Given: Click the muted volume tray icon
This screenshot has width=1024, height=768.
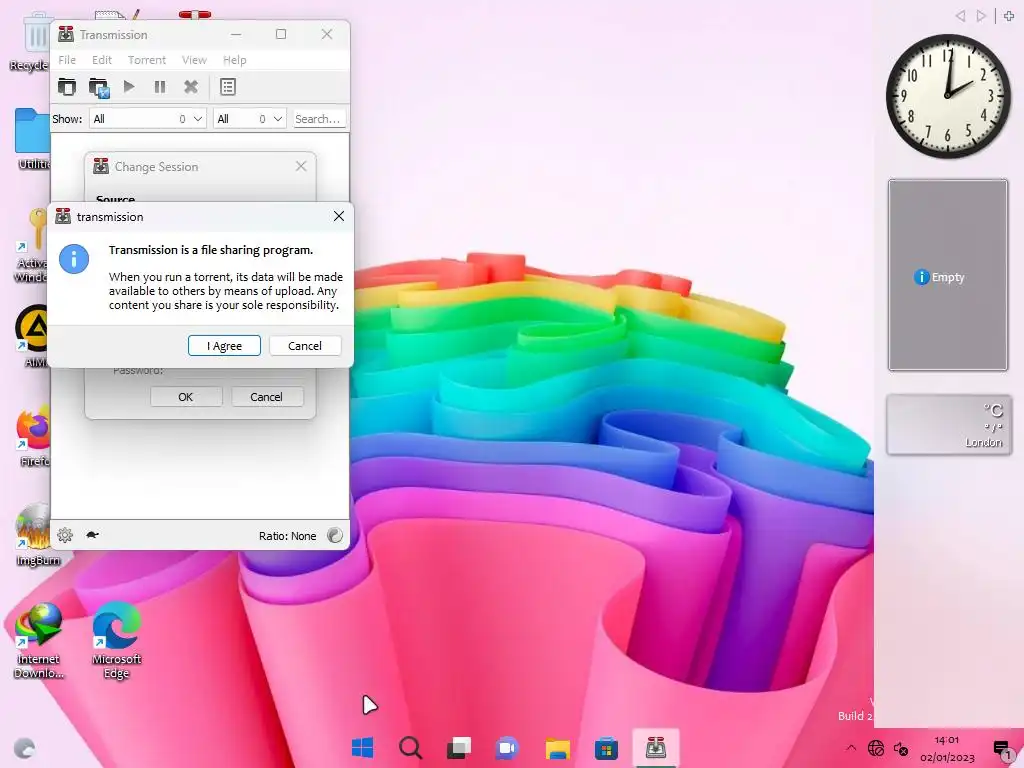Looking at the screenshot, I should (x=901, y=748).
